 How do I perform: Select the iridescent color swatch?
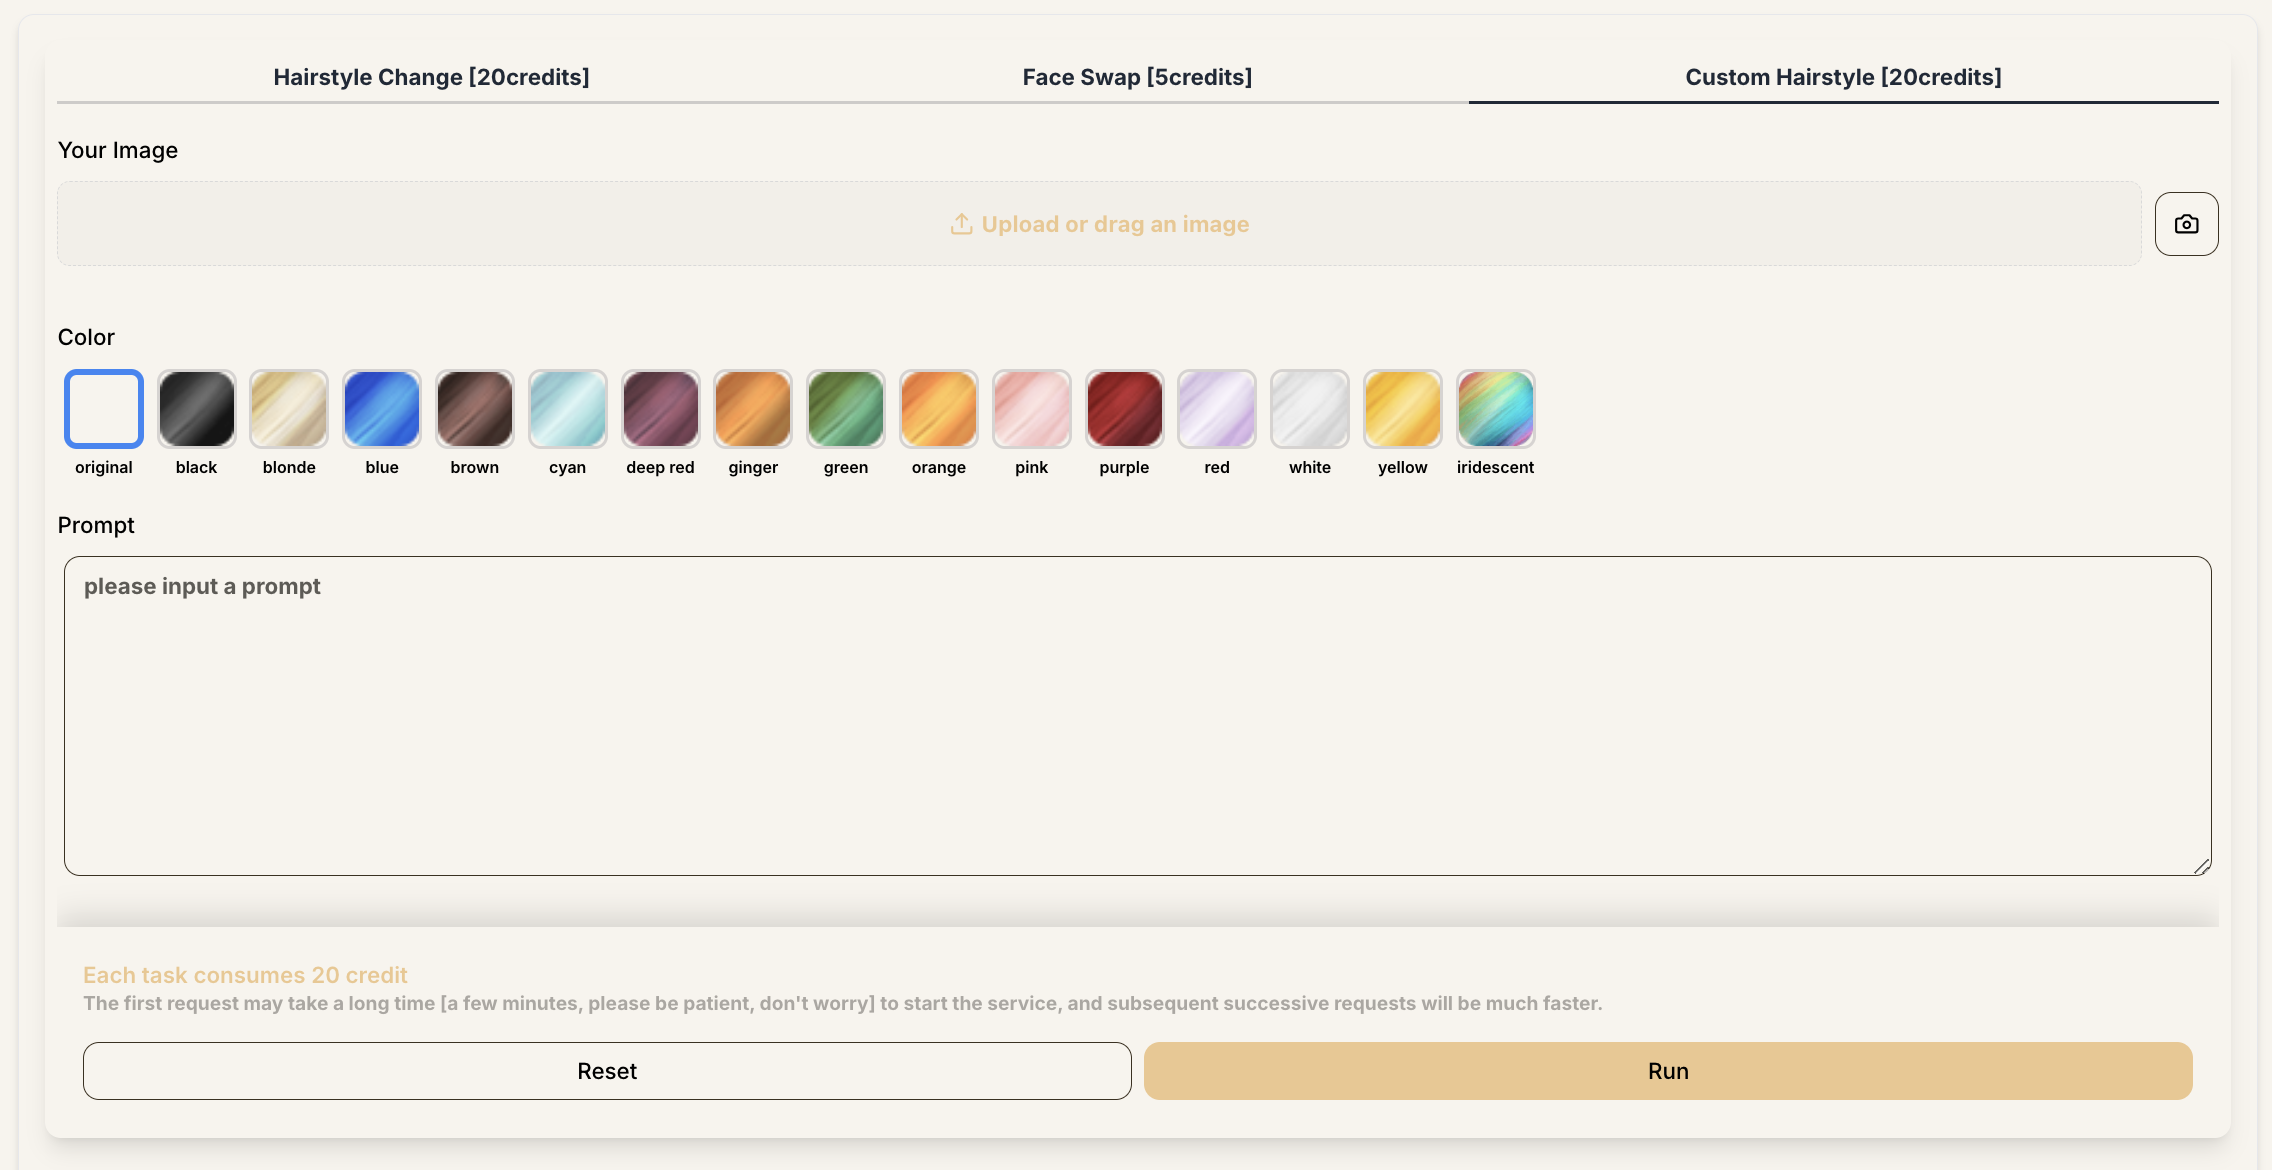click(1495, 409)
